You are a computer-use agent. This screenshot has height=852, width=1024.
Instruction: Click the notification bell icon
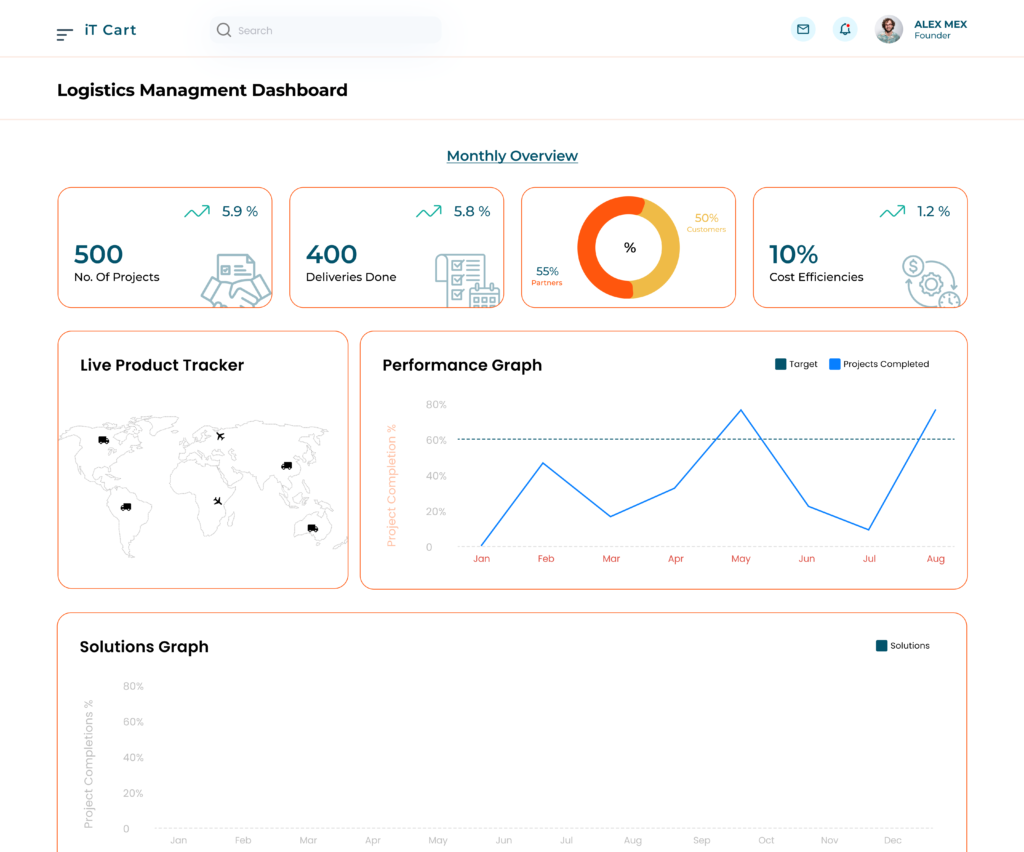pyautogui.click(x=845, y=30)
